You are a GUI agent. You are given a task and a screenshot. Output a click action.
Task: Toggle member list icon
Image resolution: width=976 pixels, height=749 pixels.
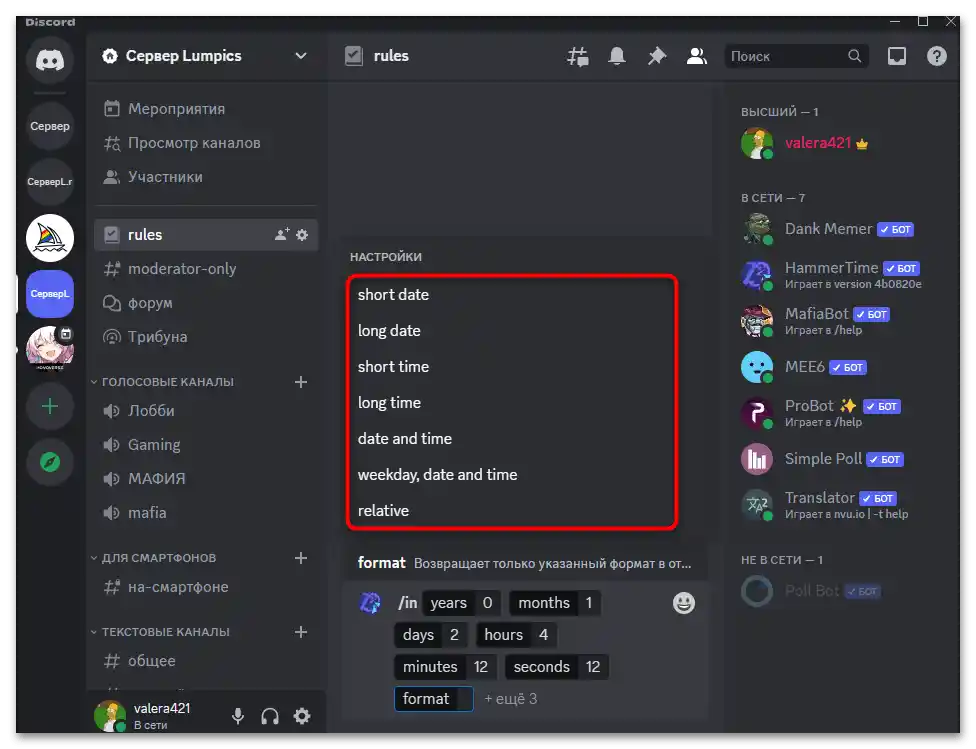tap(697, 56)
